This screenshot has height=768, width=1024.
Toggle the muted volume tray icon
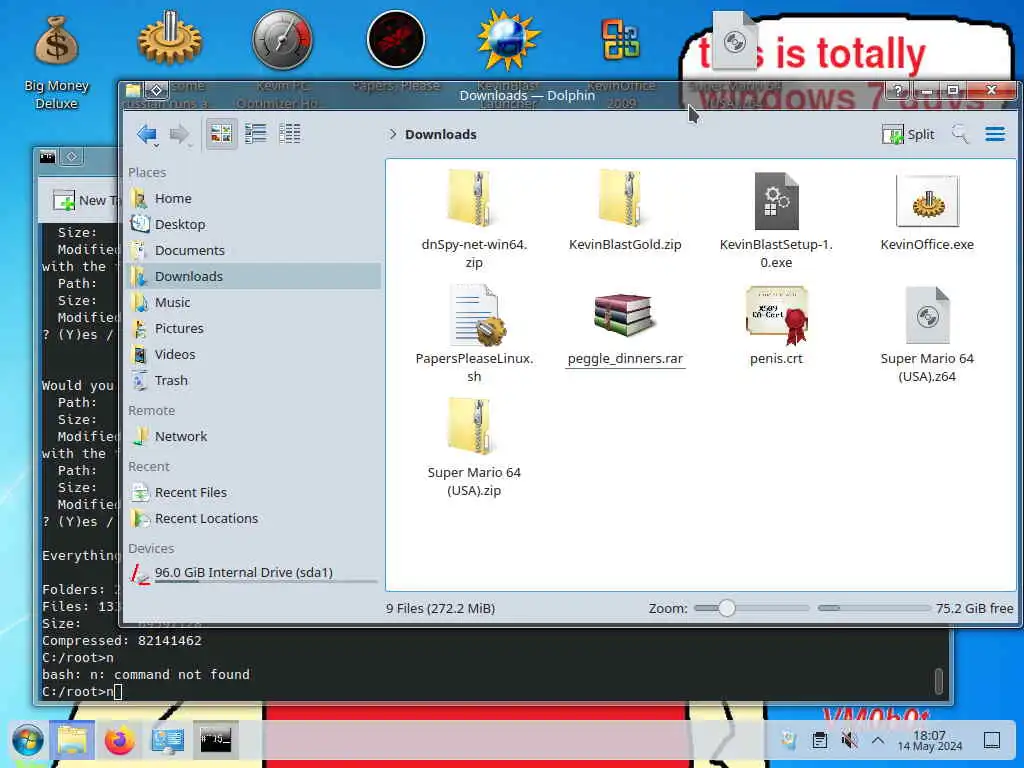coord(849,740)
